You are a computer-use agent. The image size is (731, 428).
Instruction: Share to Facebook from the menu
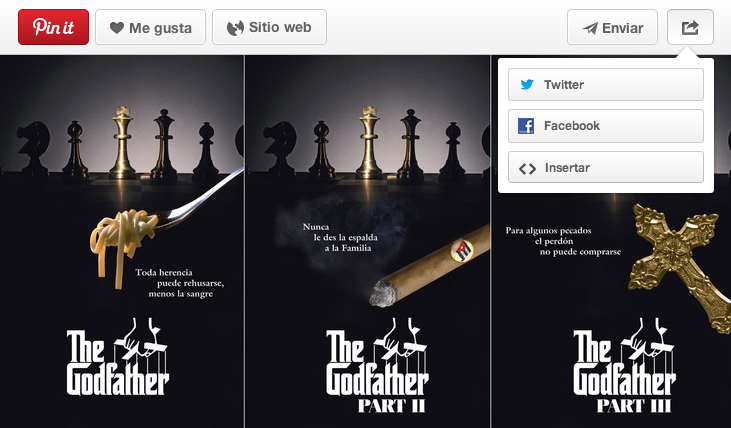pos(606,126)
